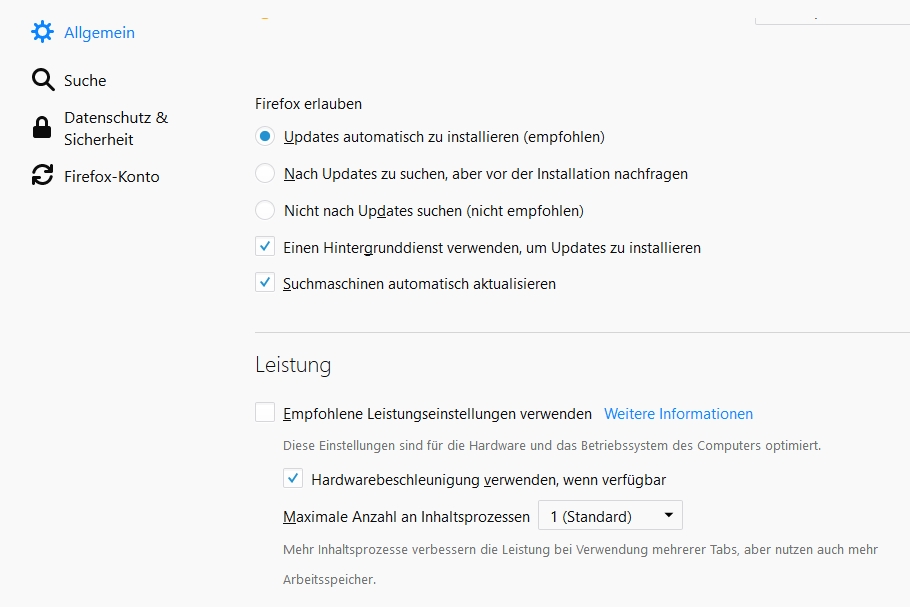The image size is (910, 607).
Task: Click the gear icon beside Allgemein
Action: point(42,32)
